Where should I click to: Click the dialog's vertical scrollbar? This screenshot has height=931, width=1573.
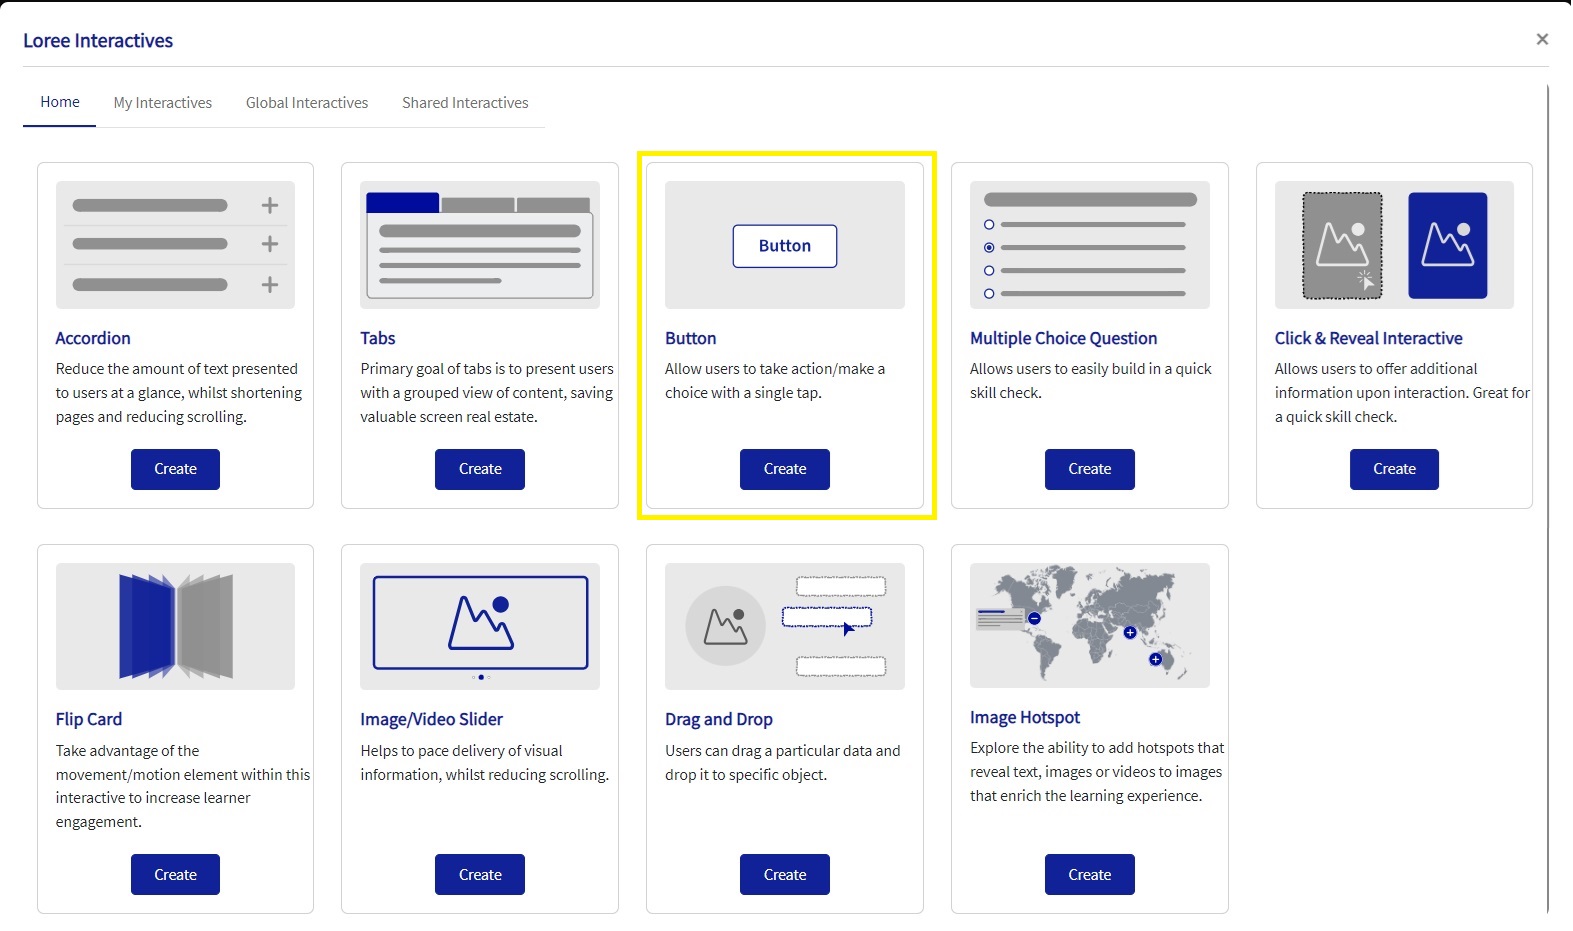(x=1548, y=498)
